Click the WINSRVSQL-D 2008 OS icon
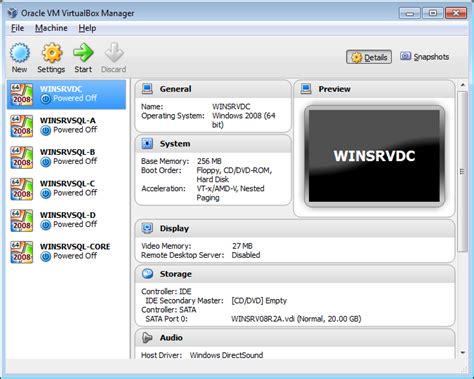 click(22, 220)
